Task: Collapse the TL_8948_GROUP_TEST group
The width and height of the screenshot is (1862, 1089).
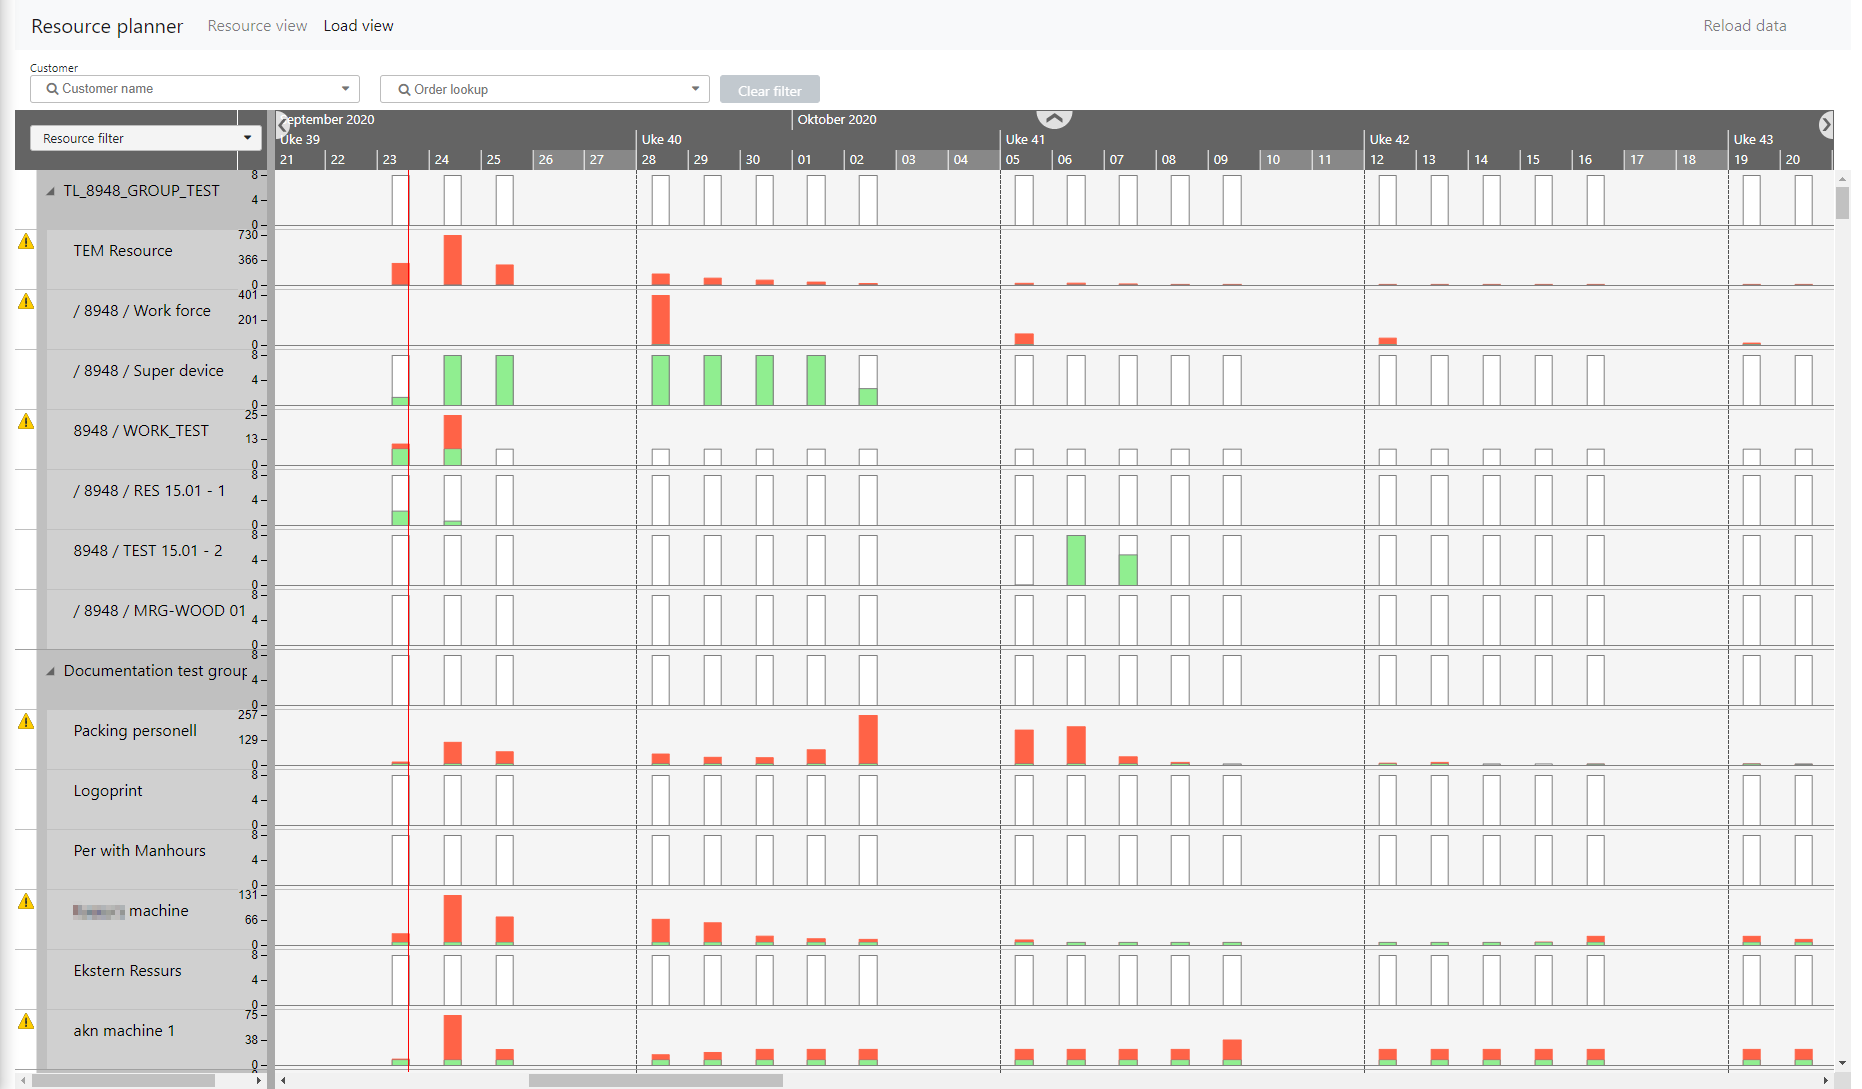Action: tap(50, 191)
